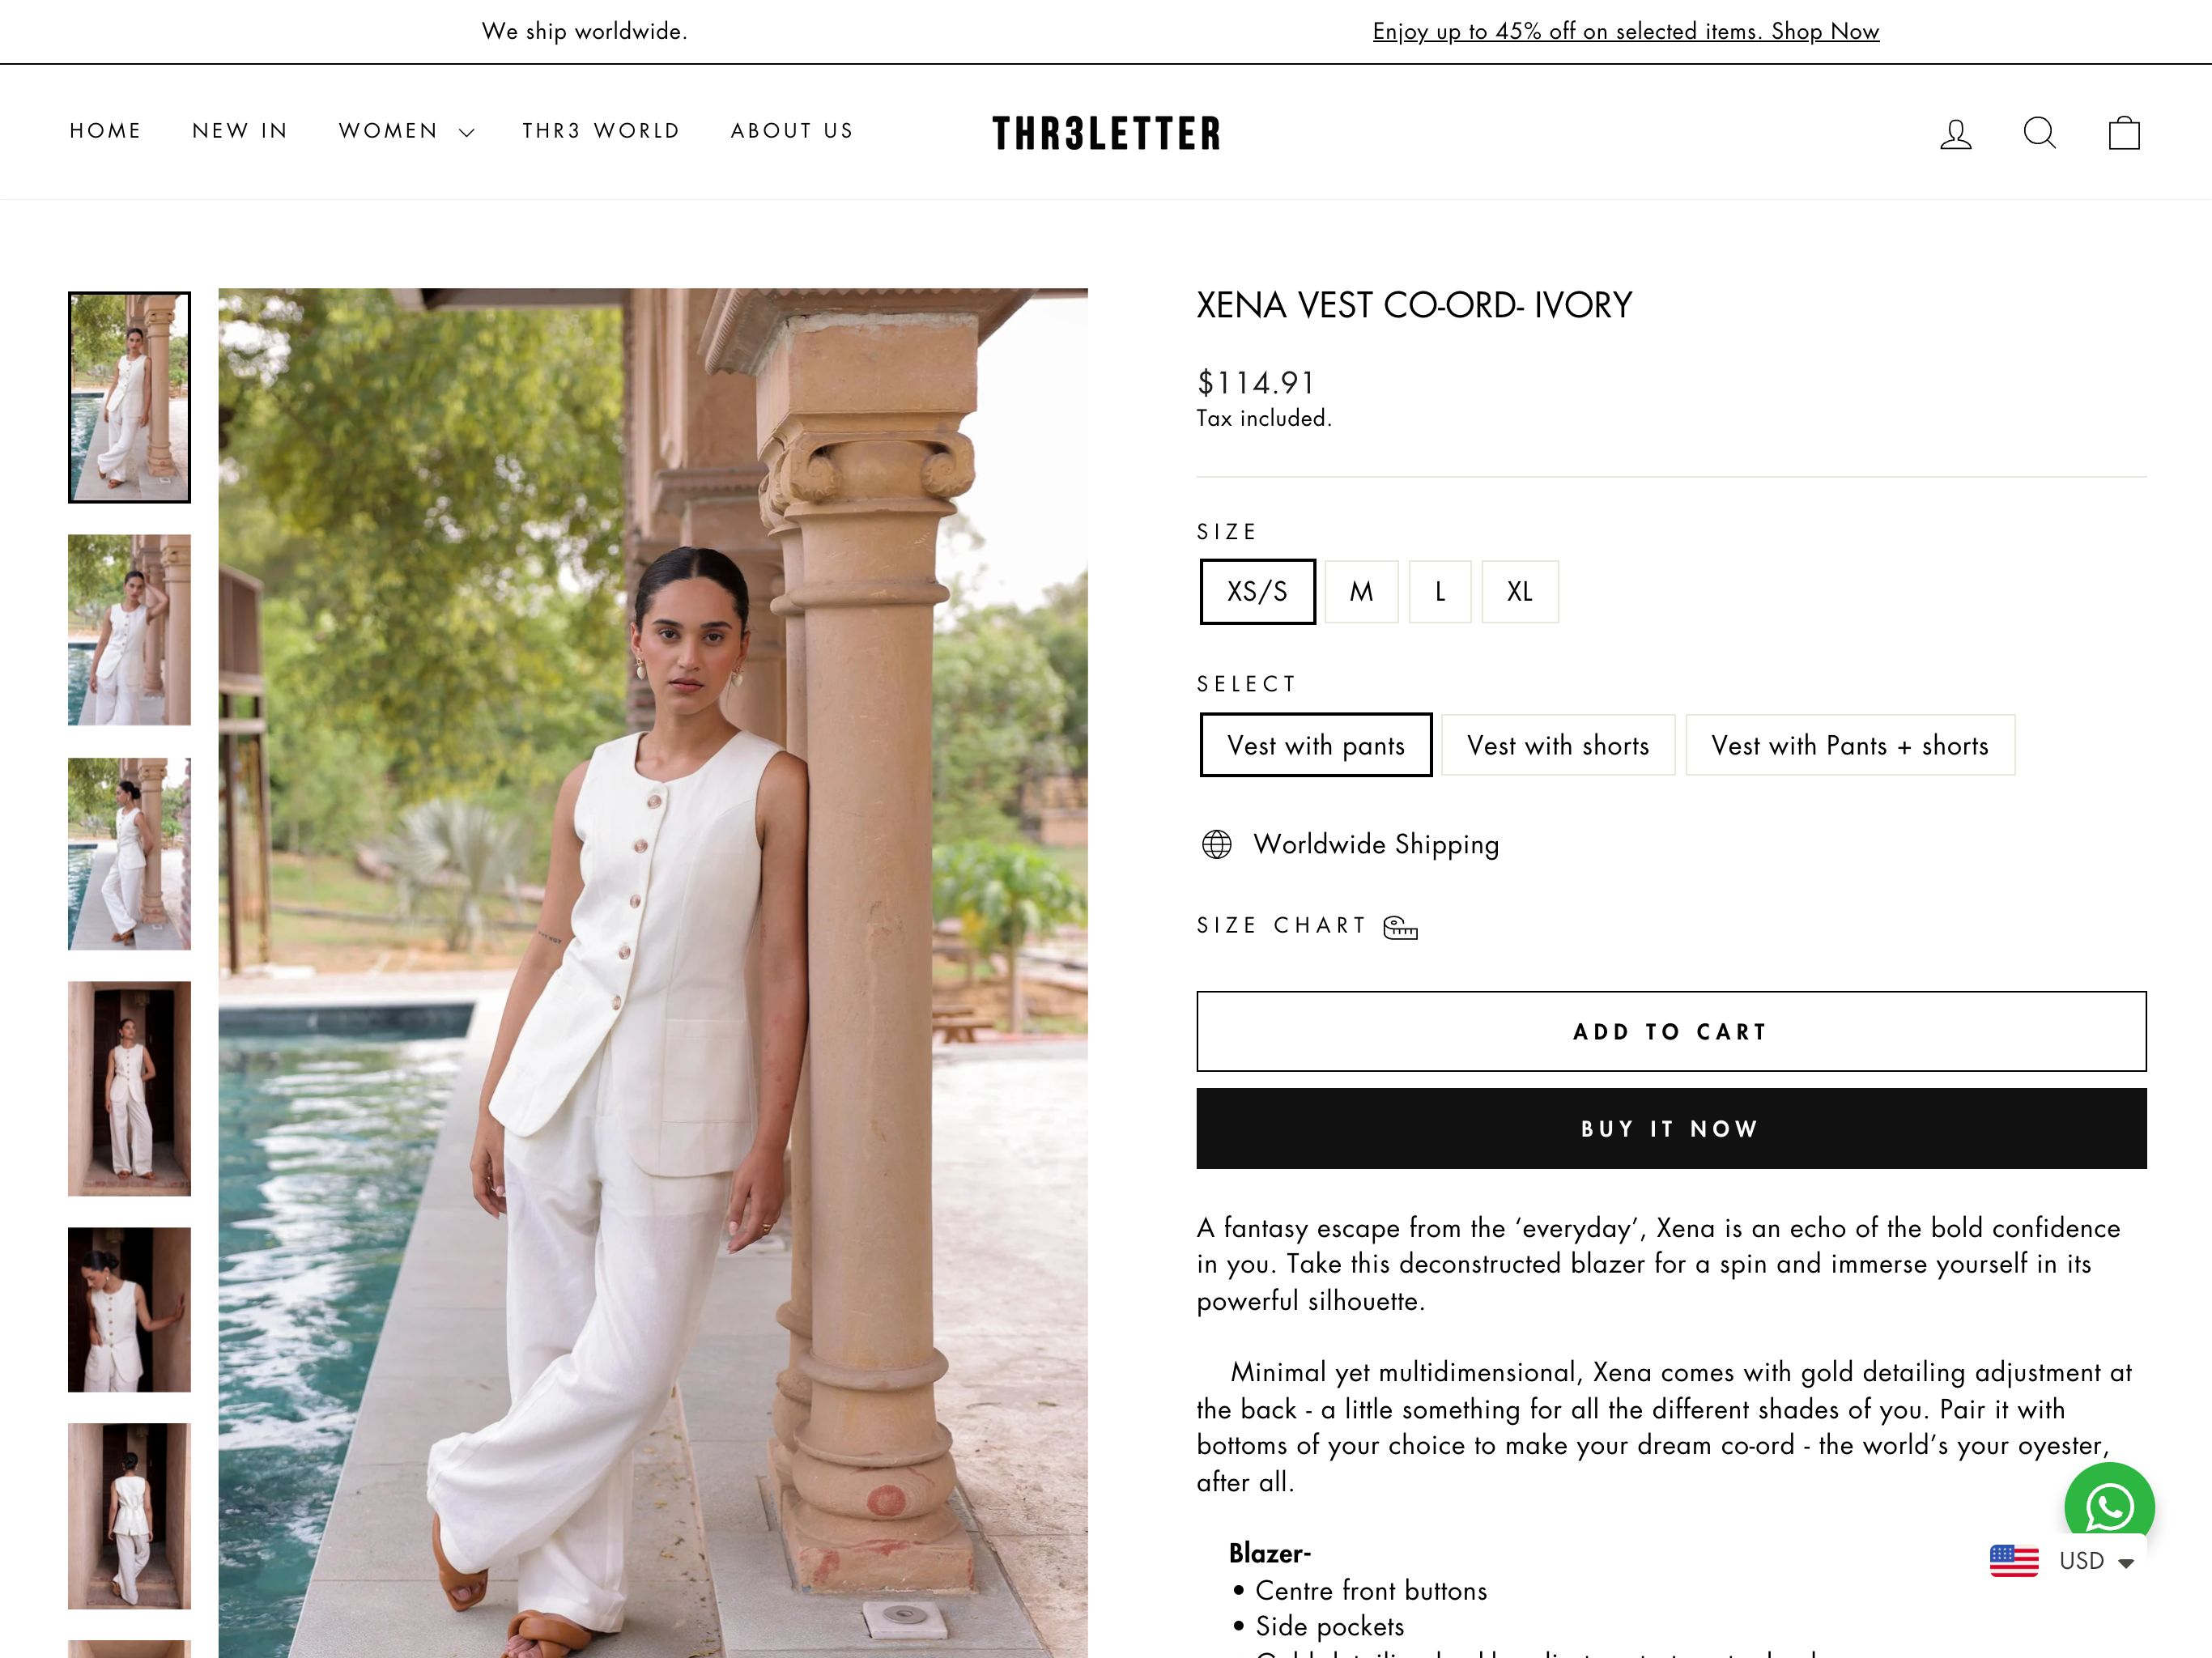The width and height of the screenshot is (2212, 1658).
Task: View the doorway pose fourth thumbnail
Action: click(129, 1088)
